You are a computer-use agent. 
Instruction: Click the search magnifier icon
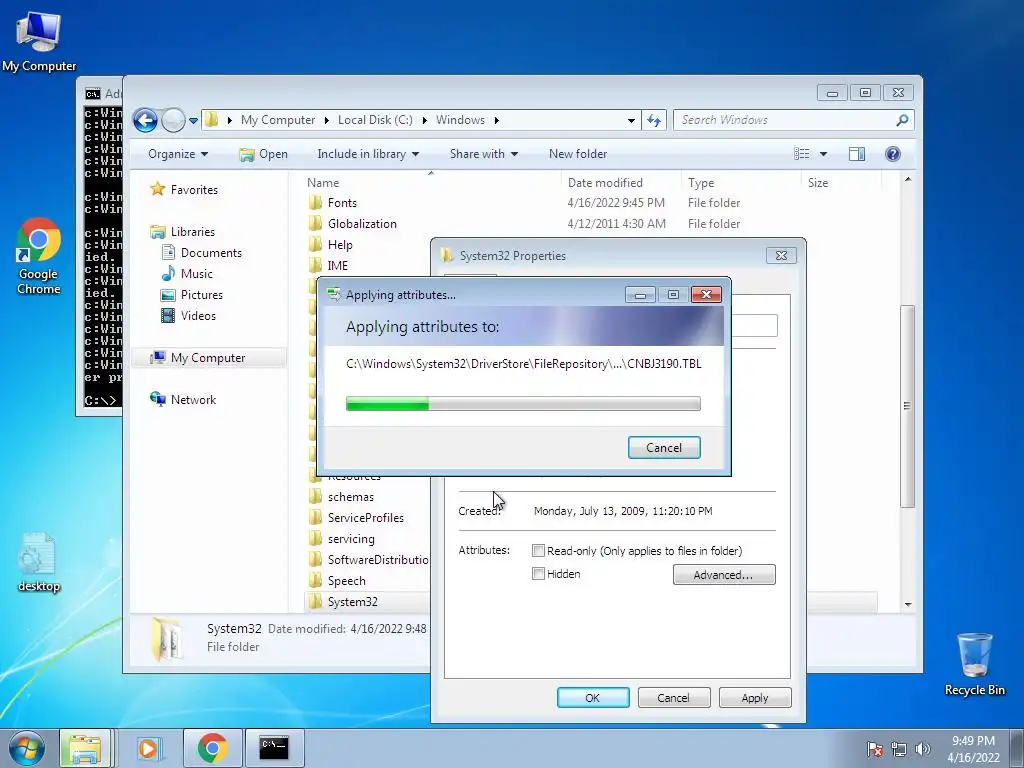902,120
